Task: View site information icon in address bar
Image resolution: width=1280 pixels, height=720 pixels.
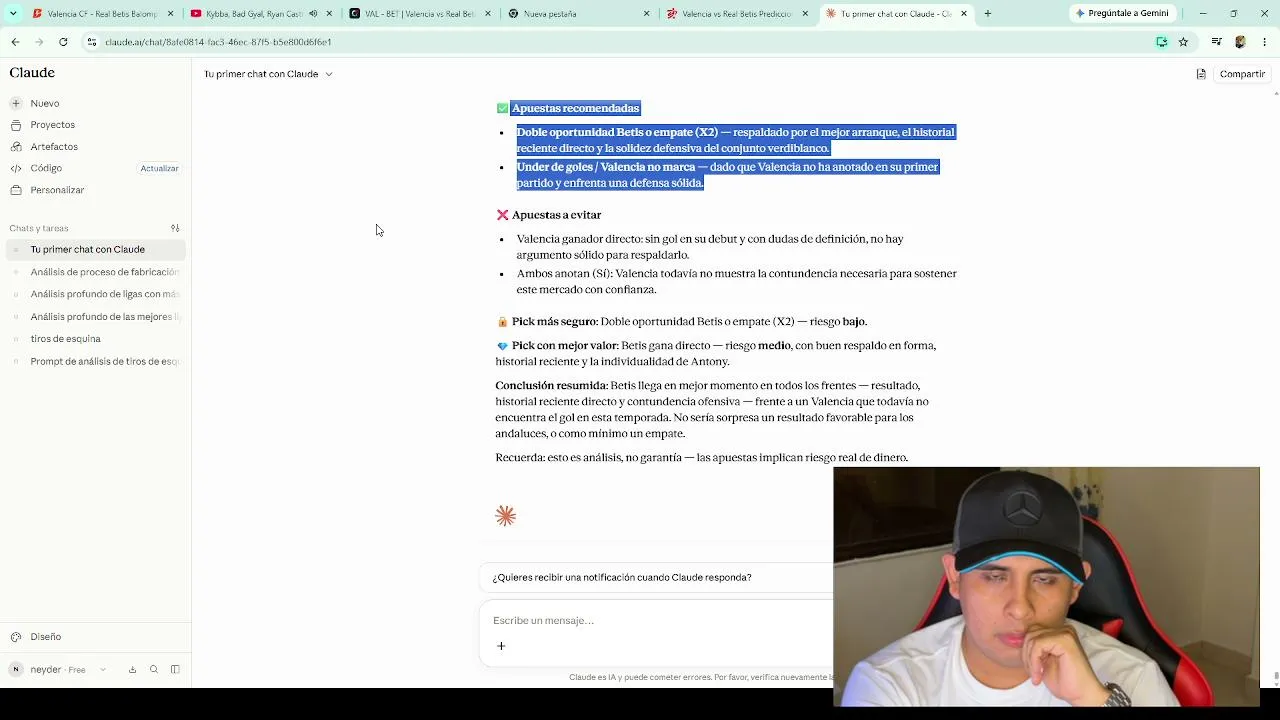Action: tap(91, 42)
